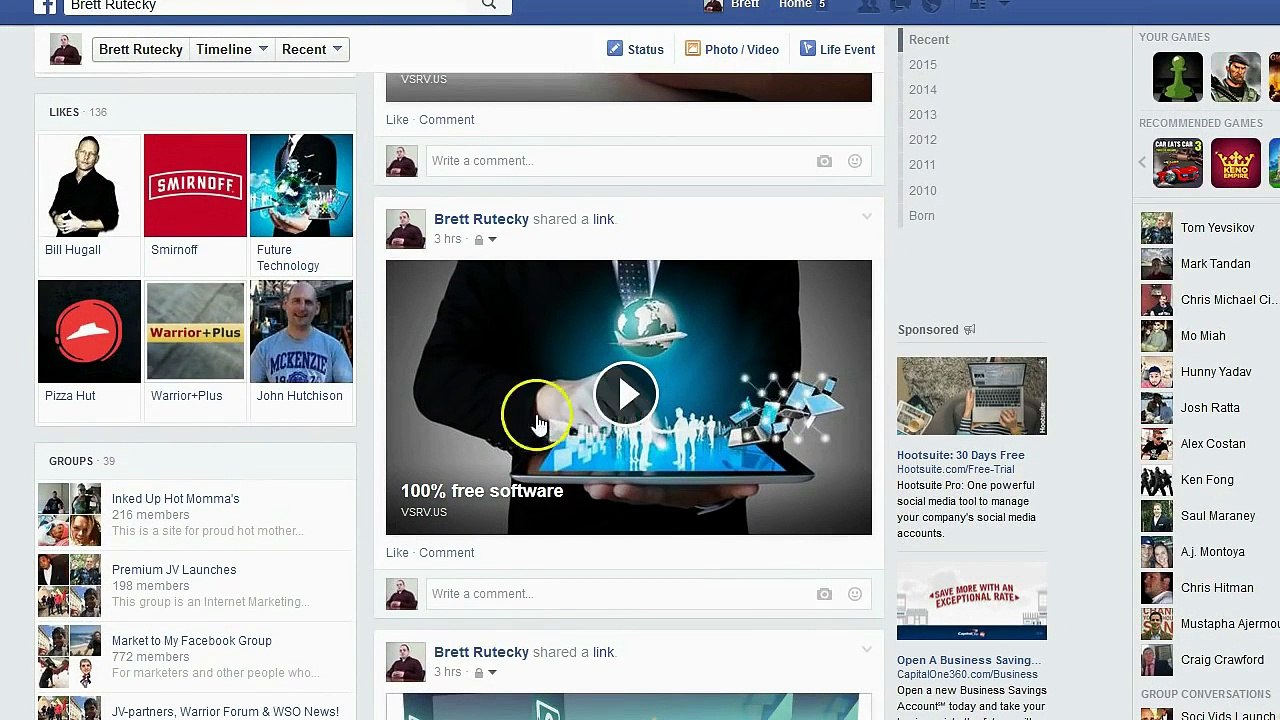This screenshot has height=720, width=1280.
Task: Open audience selector on 100% free software post
Action: point(485,240)
